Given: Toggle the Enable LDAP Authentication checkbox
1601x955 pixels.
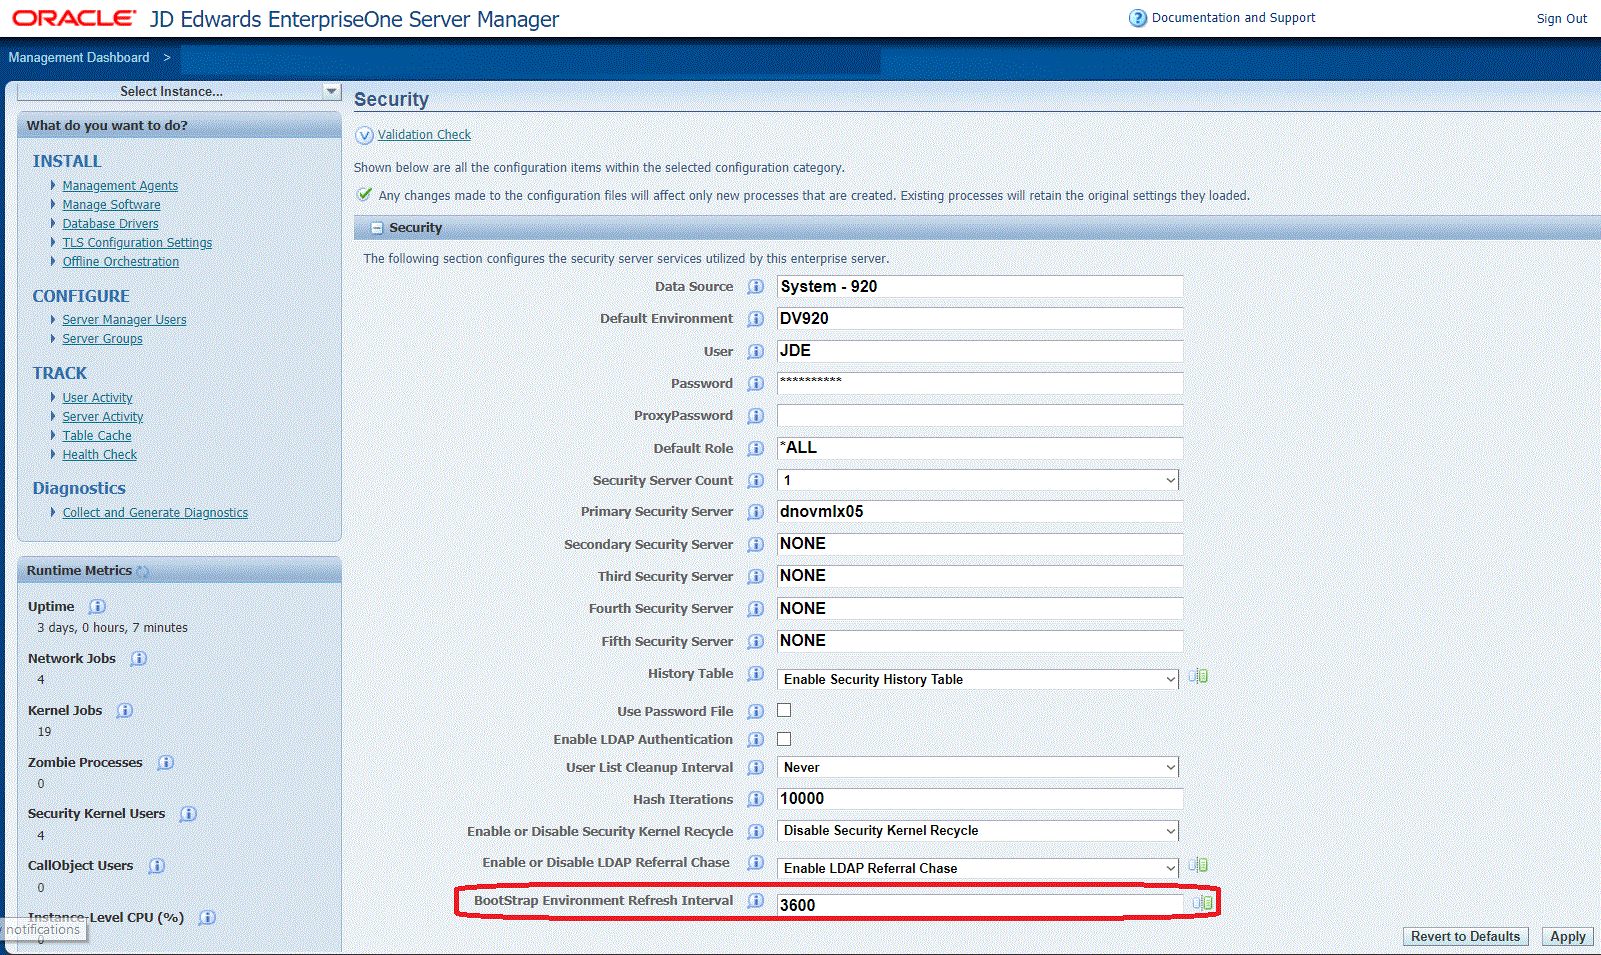Looking at the screenshot, I should [784, 739].
